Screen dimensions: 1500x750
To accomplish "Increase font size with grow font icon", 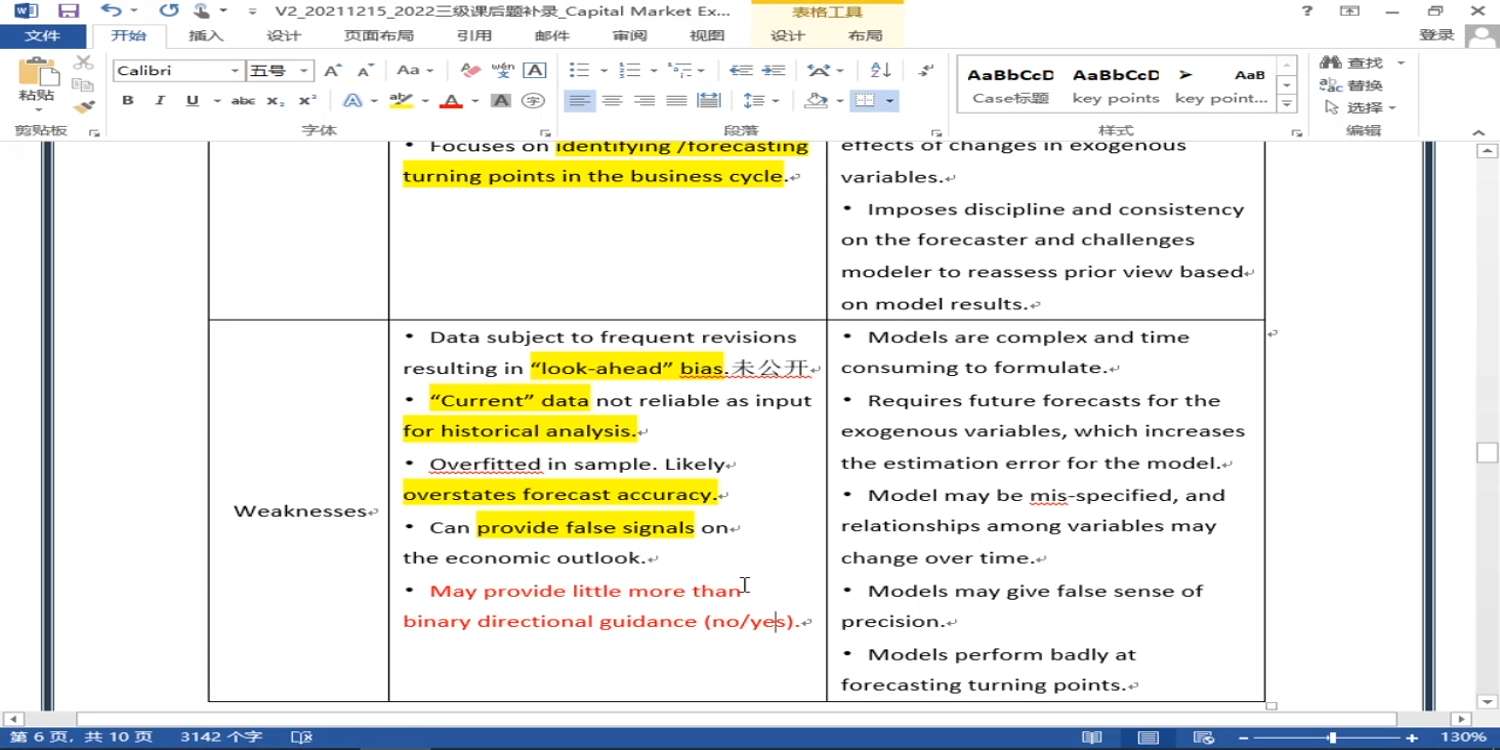I will pyautogui.click(x=333, y=70).
